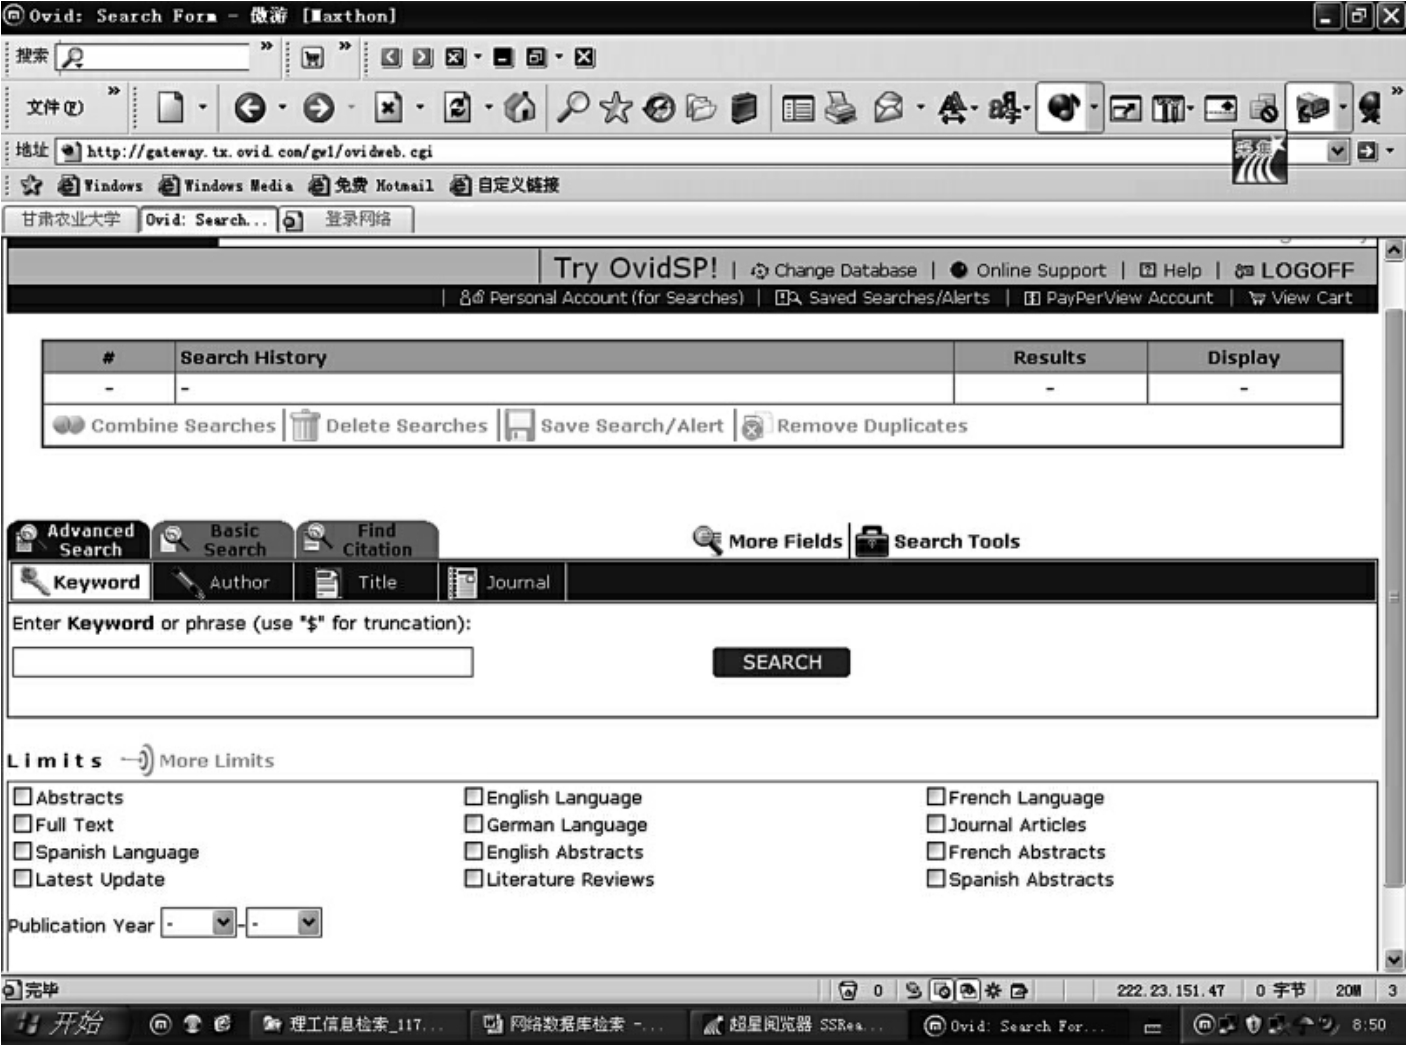Select the Journal search tab

502,582
